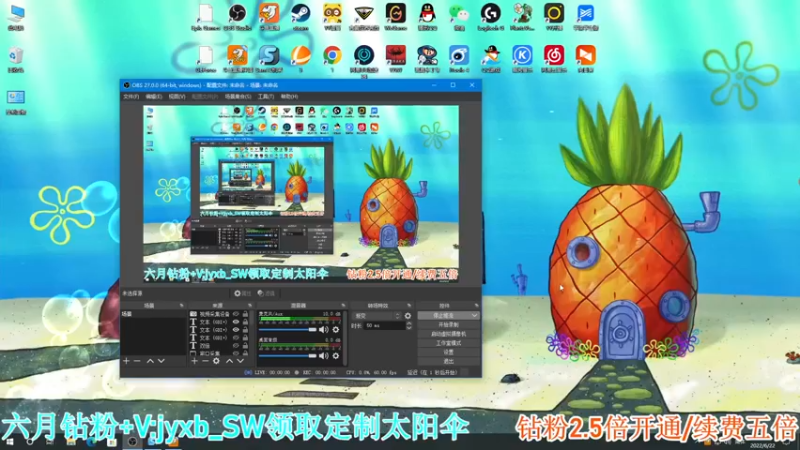Move source up in Sources toolbar
This screenshot has height=450, width=800.
(230, 361)
